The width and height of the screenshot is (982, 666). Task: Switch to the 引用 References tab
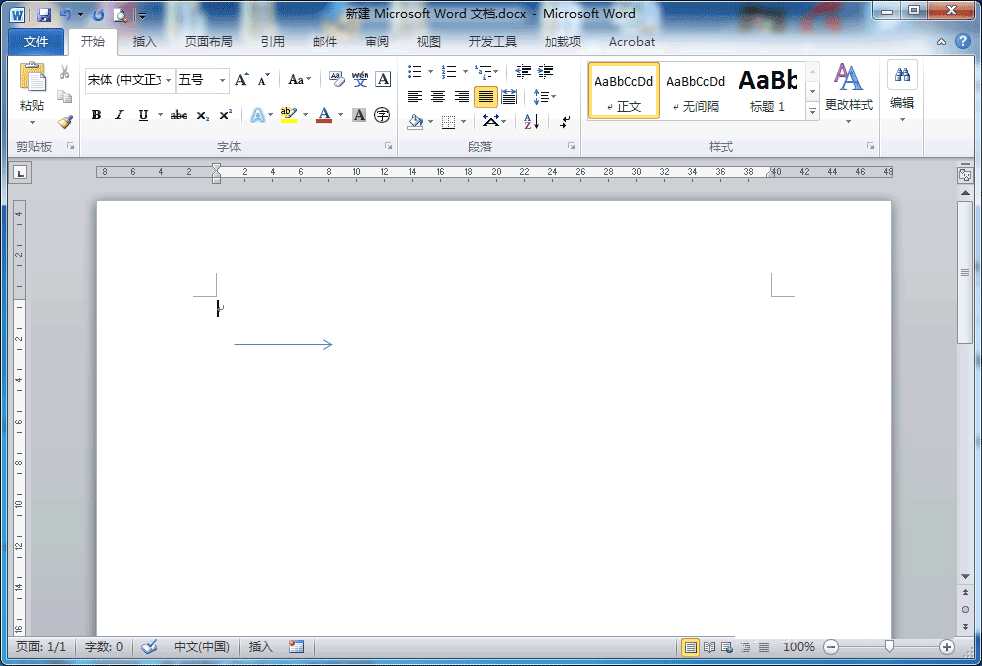point(273,42)
